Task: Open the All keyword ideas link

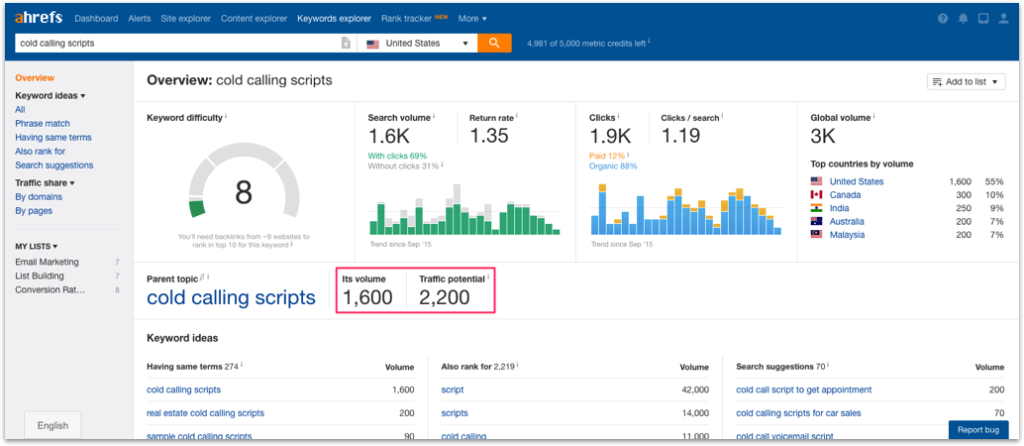Action: tap(20, 110)
